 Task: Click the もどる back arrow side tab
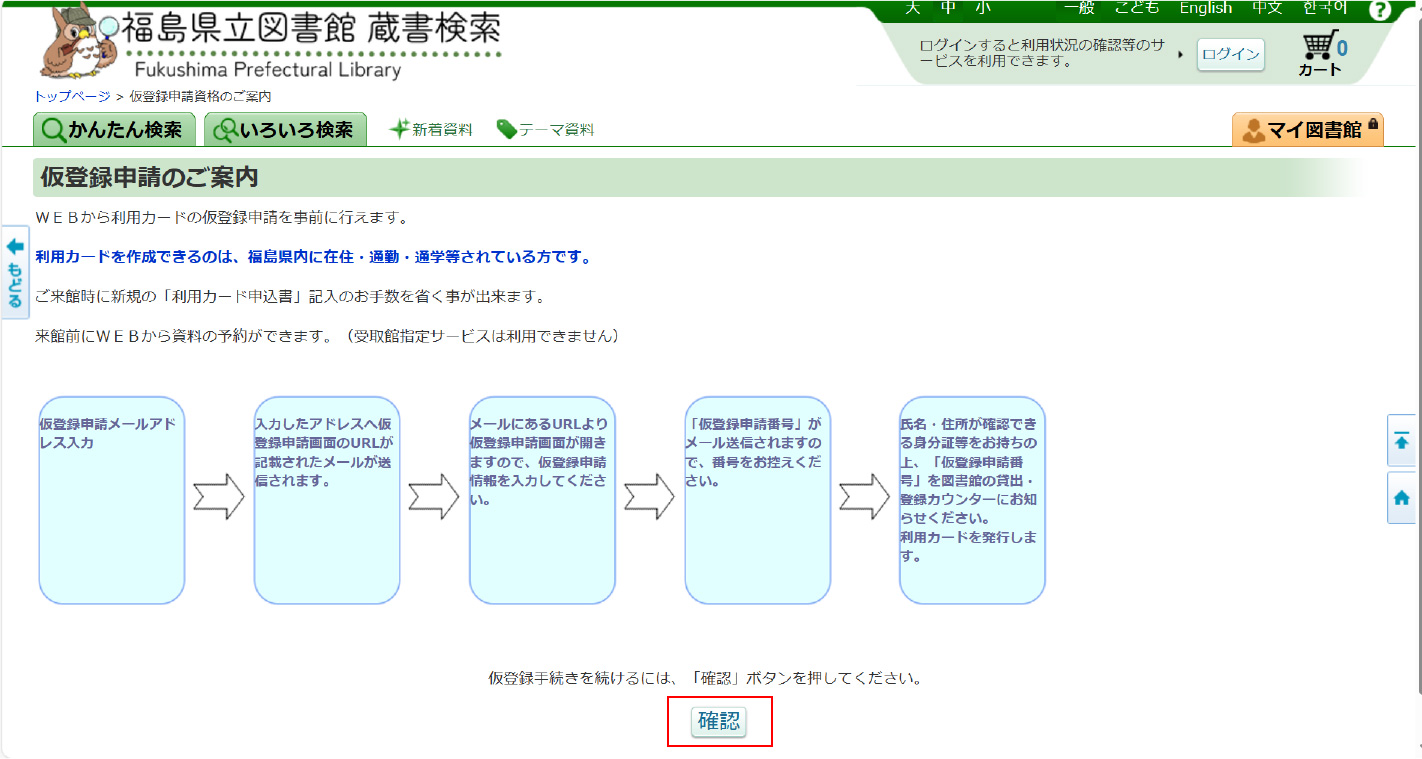15,273
